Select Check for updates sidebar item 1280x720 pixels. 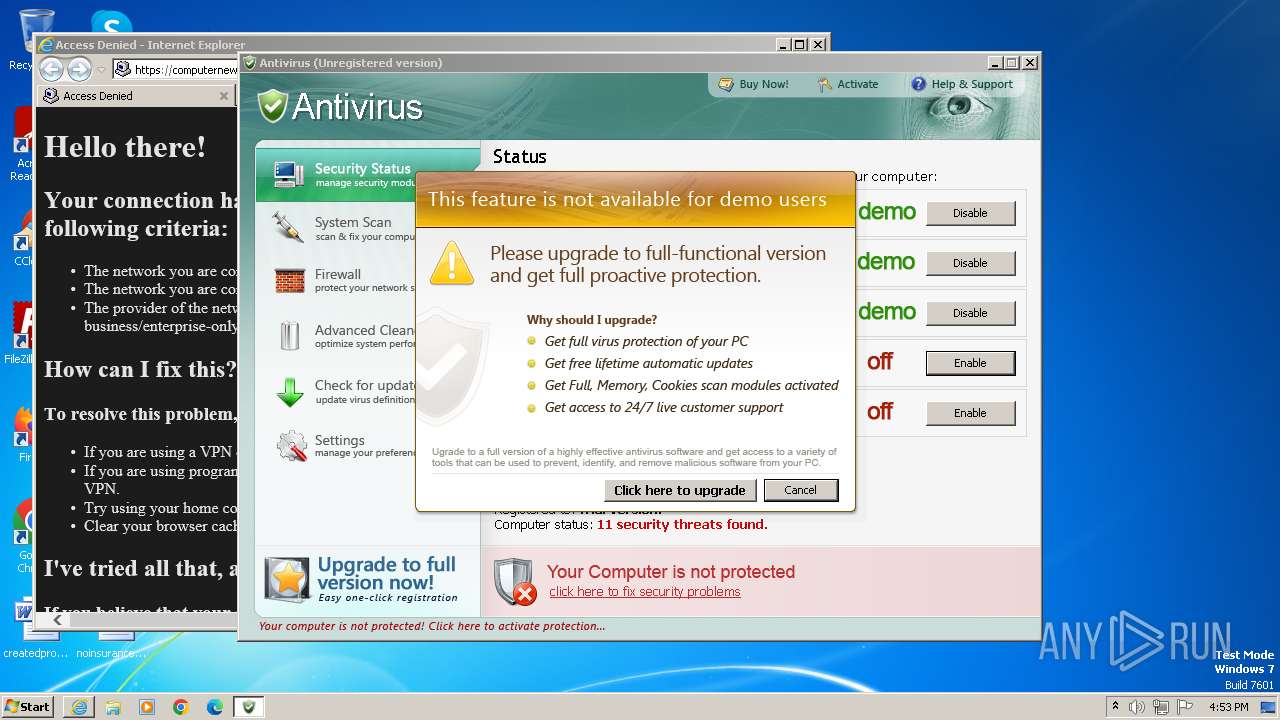(x=345, y=391)
